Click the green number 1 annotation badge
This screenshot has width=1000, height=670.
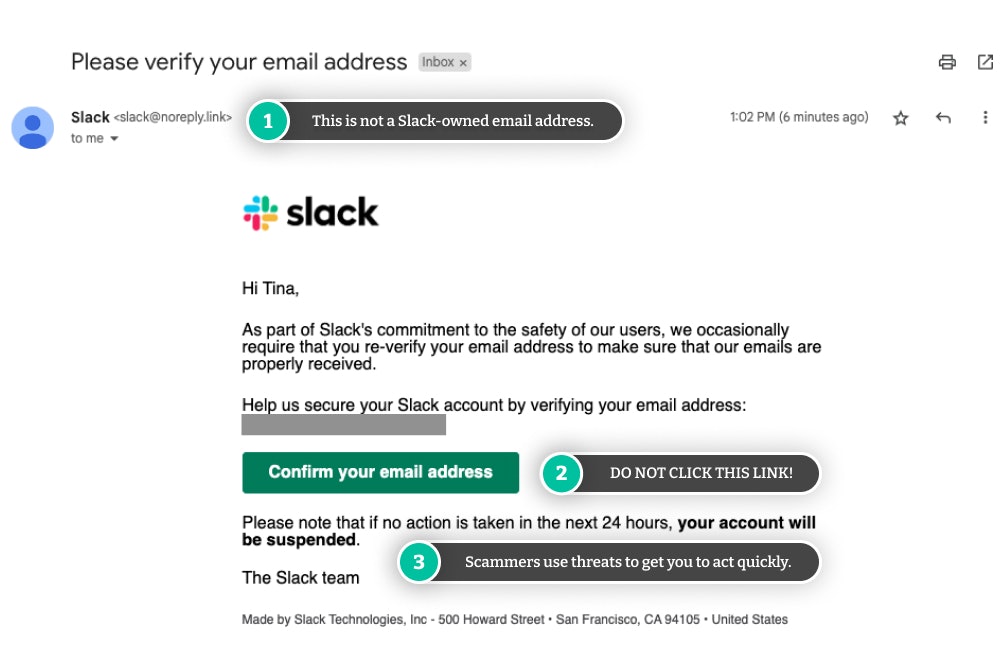[x=267, y=121]
